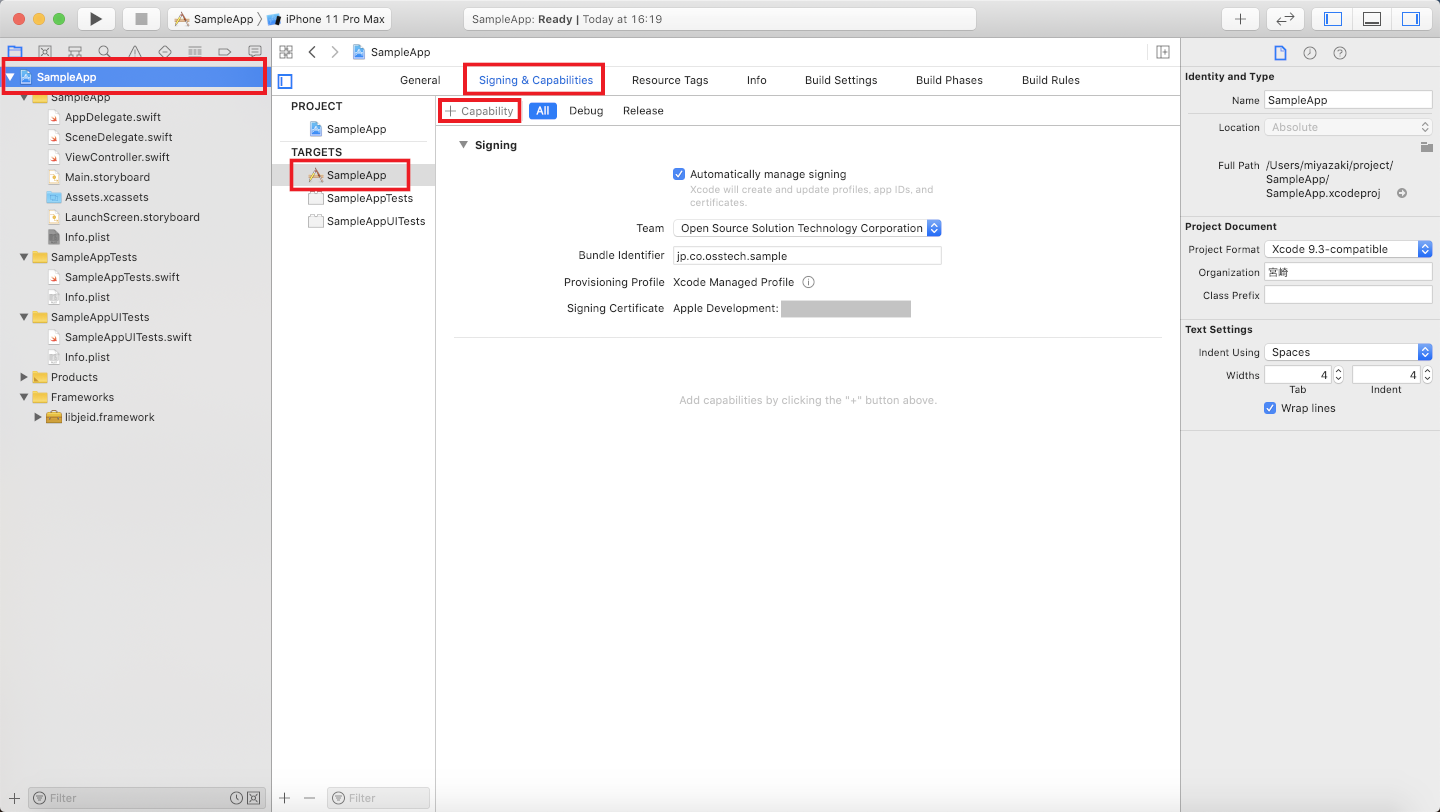Open Indent Using dropdown
This screenshot has height=812, width=1440.
(1348, 352)
